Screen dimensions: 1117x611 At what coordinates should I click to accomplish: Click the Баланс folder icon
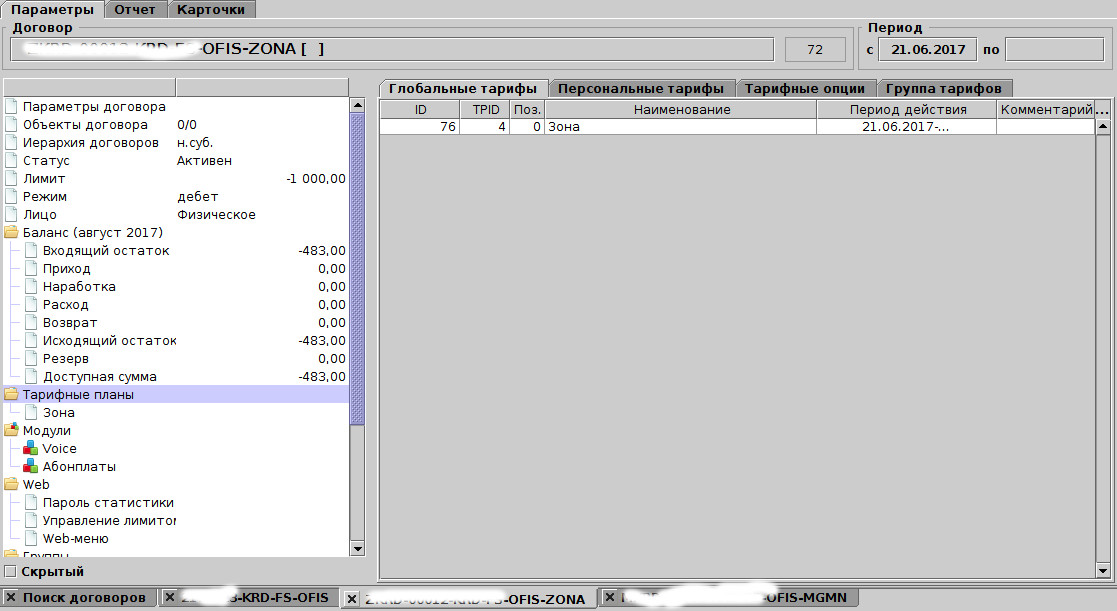[x=11, y=233]
